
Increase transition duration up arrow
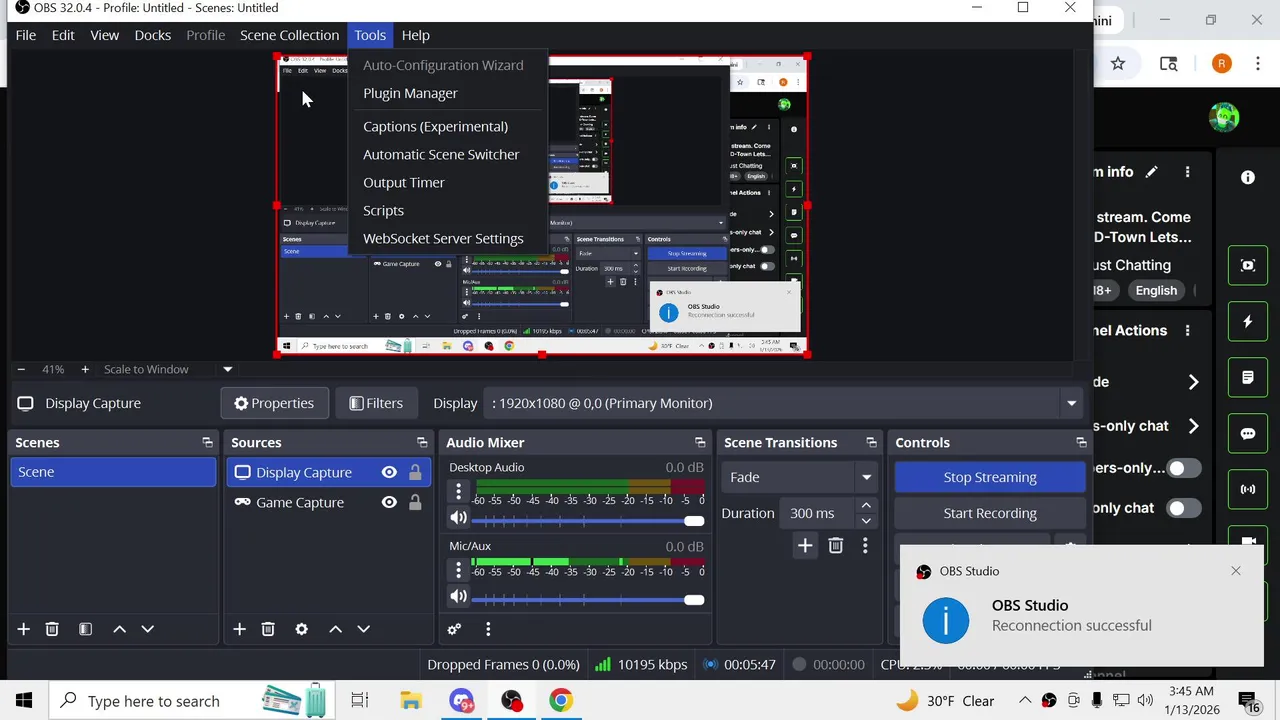(x=866, y=506)
